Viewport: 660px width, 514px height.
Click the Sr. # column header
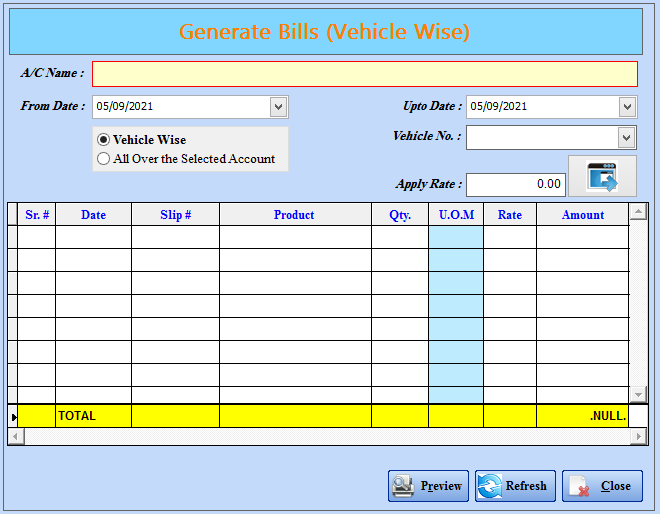[x=37, y=215]
